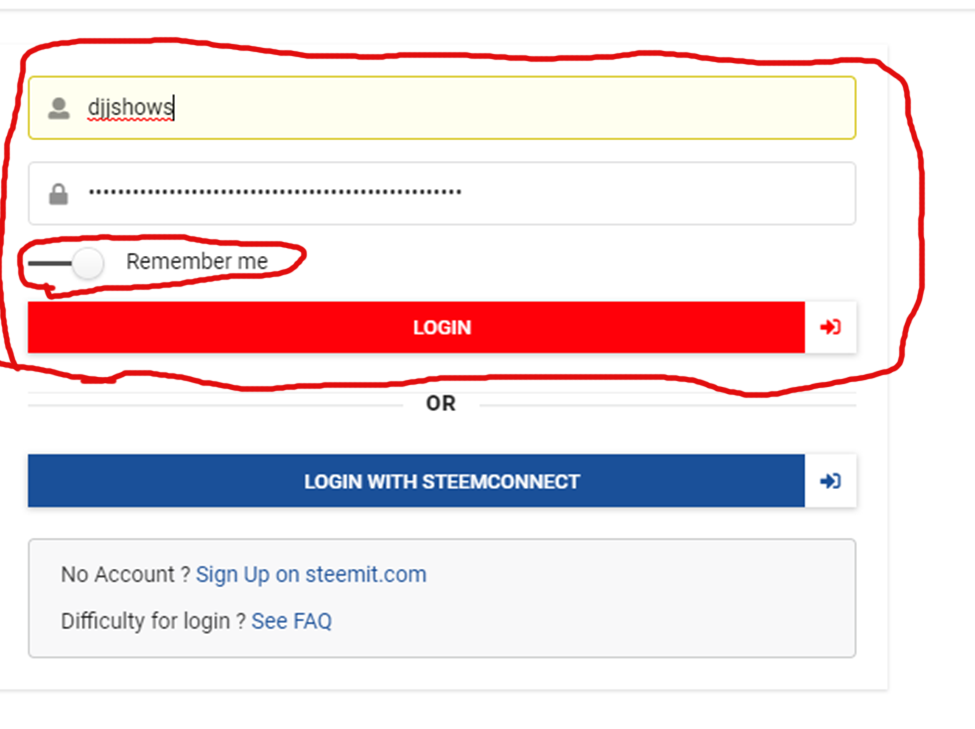Viewport: 975px width, 729px height.
Task: Click the No Account ? text
Action: click(125, 574)
